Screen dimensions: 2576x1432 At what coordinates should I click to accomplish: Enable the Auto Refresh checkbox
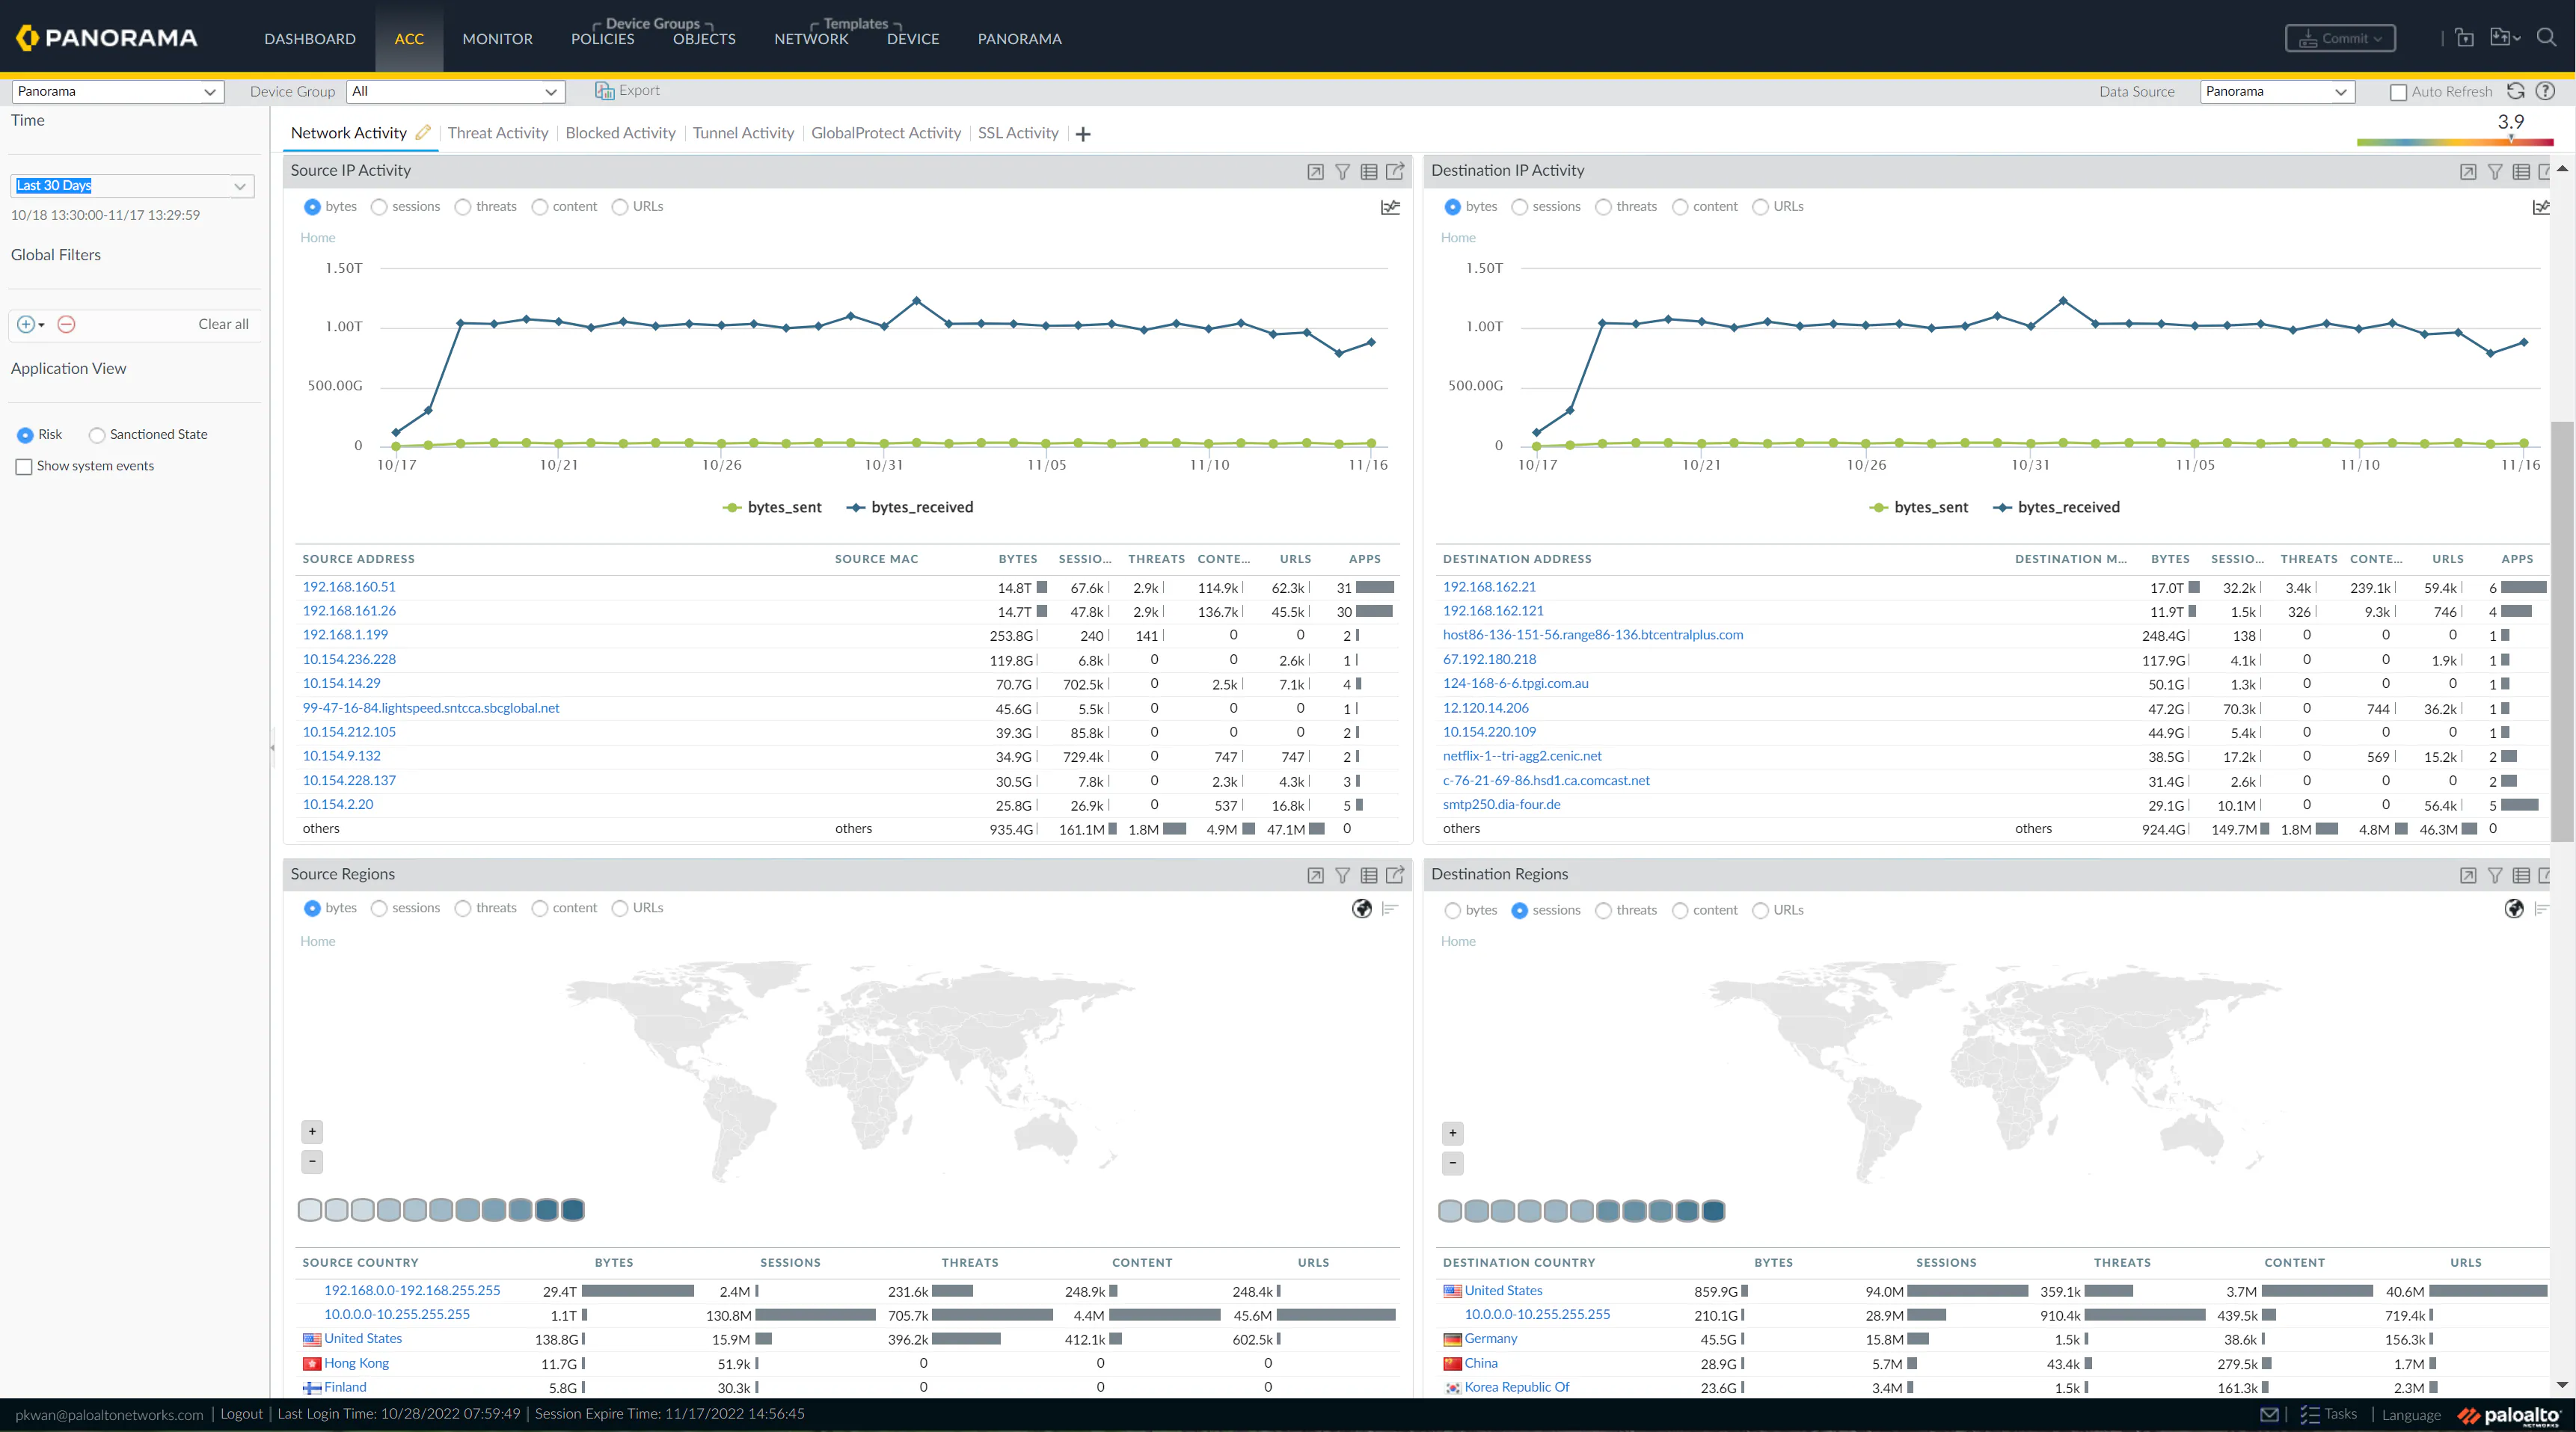click(2398, 91)
